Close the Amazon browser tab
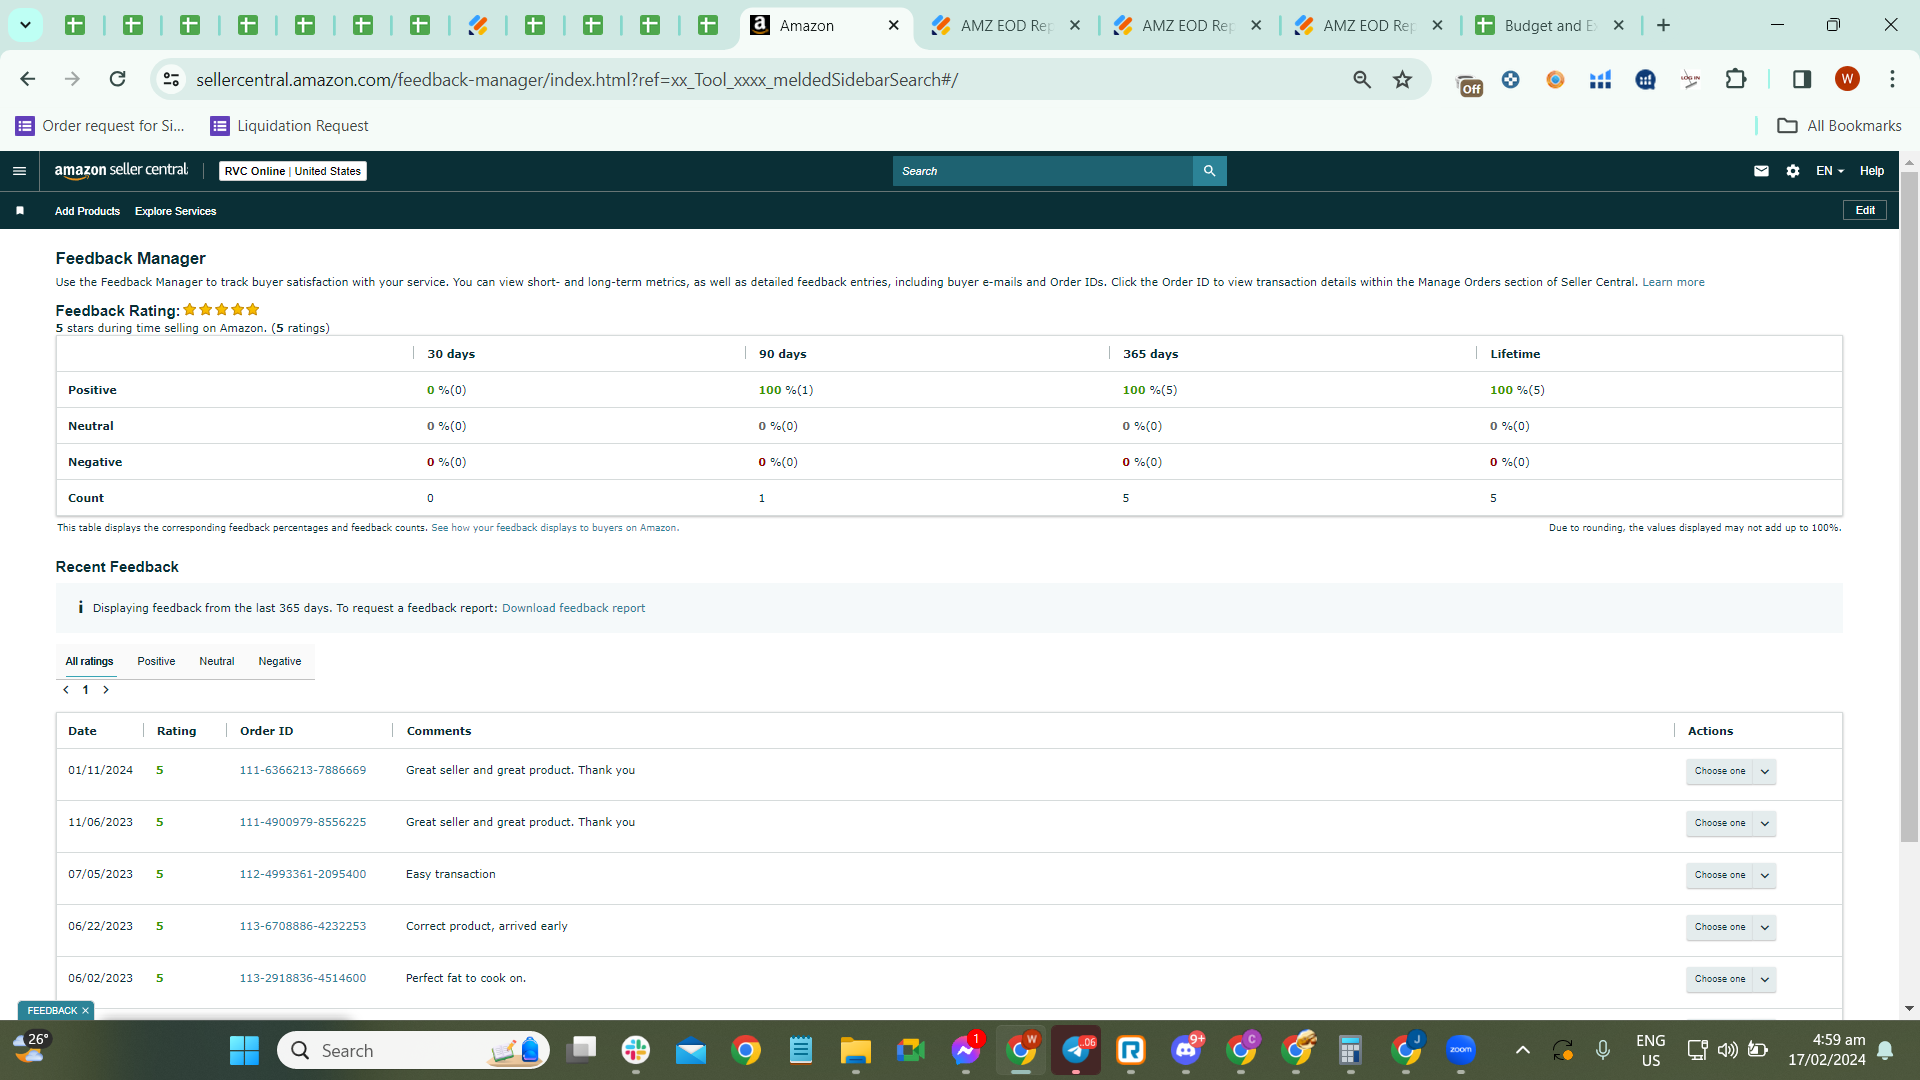The height and width of the screenshot is (1080, 1920). (x=893, y=25)
